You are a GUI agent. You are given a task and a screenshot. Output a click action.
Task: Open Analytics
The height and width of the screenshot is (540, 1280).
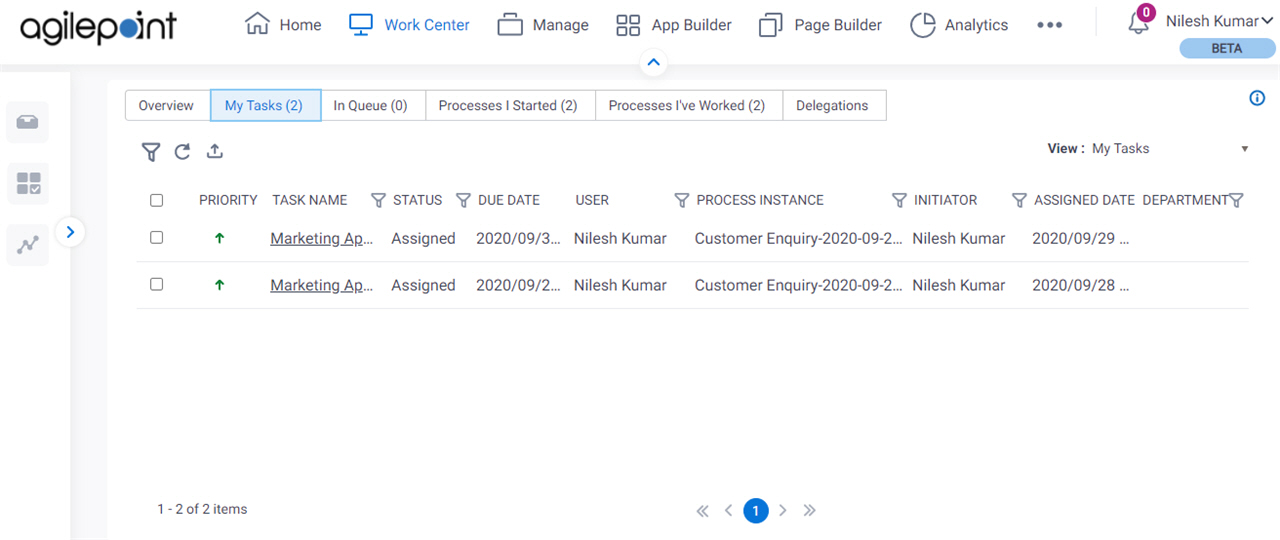click(959, 25)
